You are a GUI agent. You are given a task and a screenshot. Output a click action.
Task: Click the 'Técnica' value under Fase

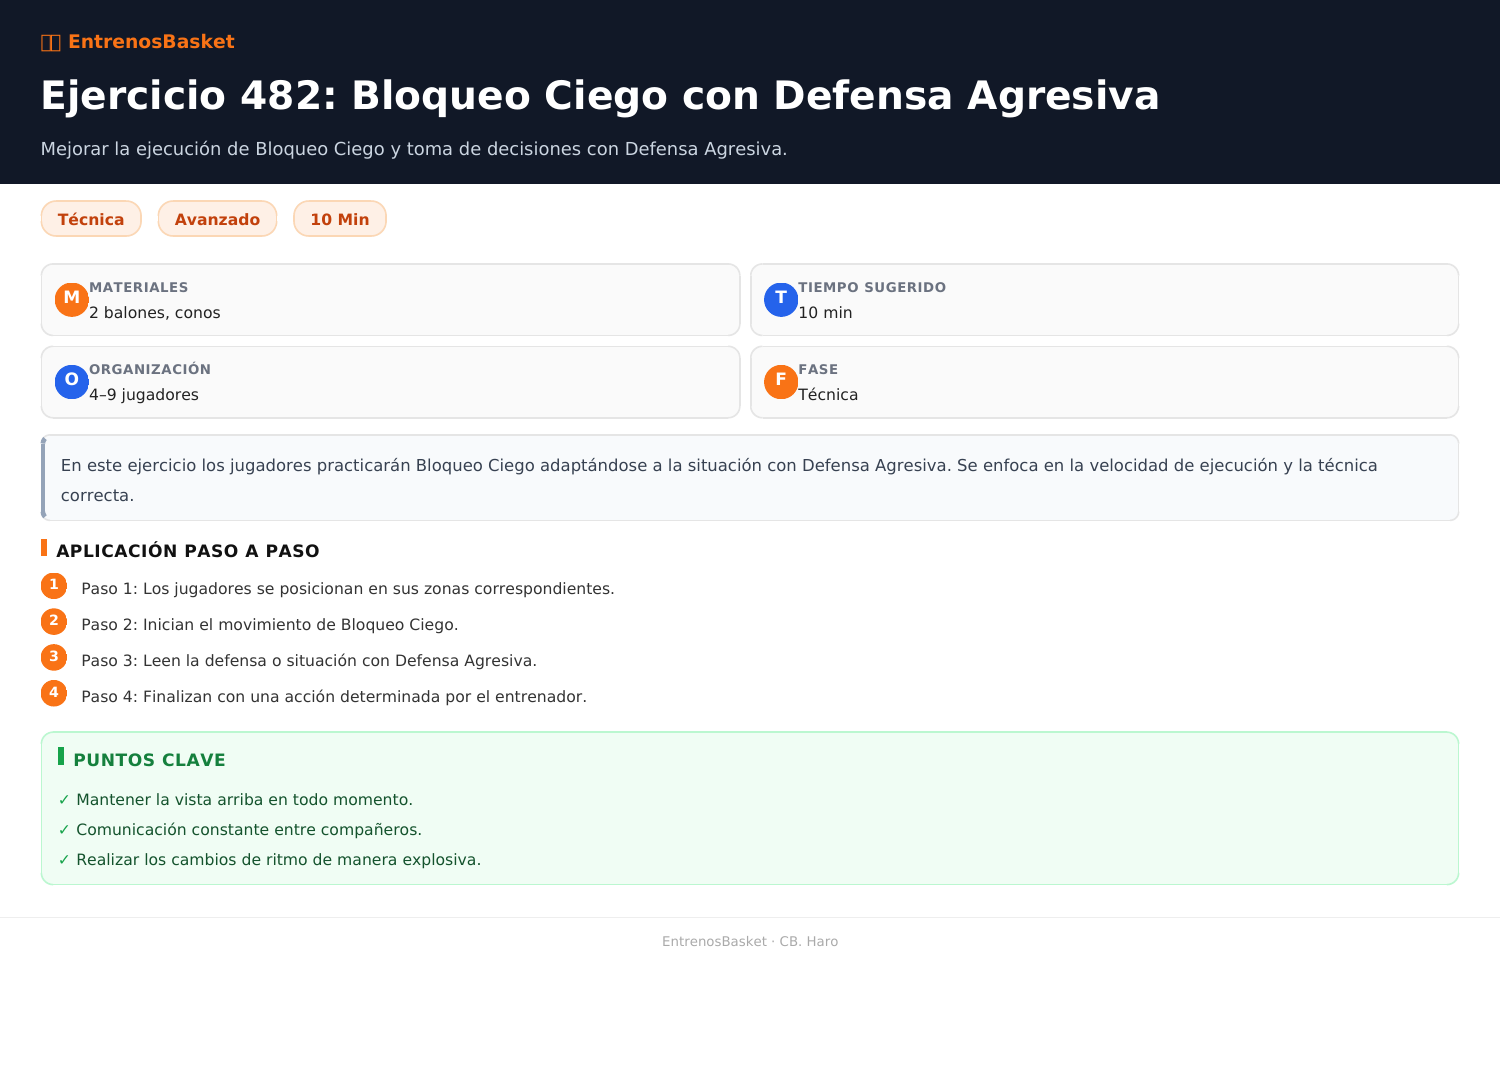[x=828, y=395]
